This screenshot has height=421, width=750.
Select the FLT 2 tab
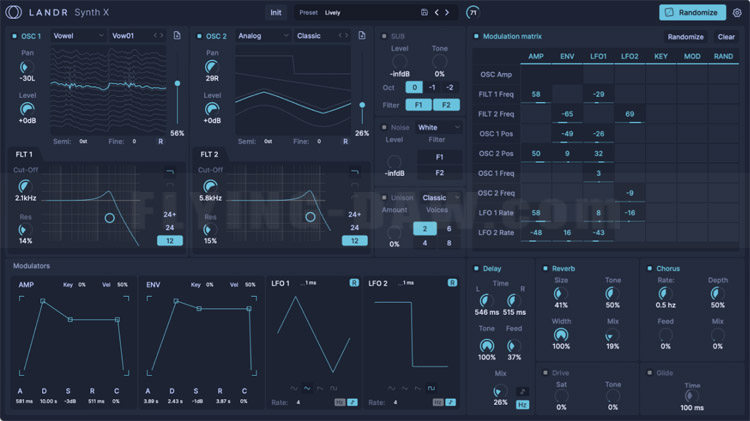[x=209, y=154]
